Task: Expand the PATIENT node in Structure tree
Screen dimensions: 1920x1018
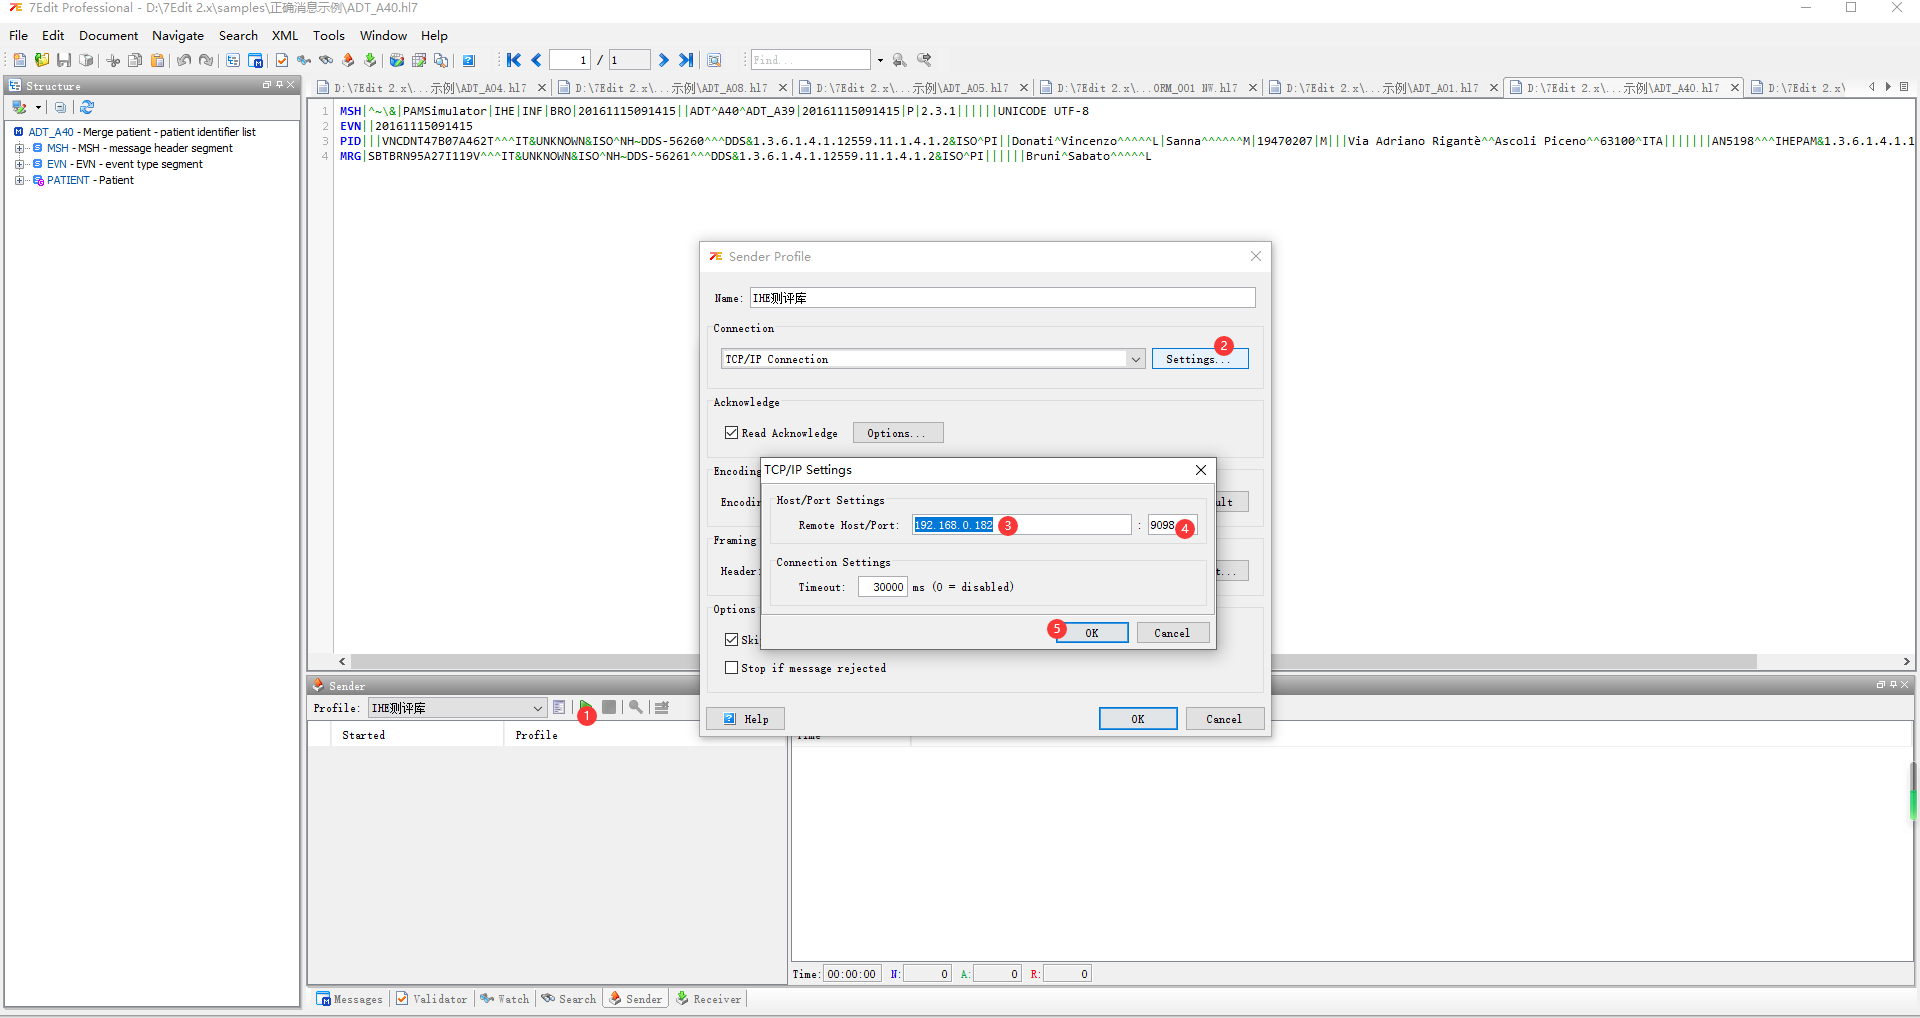Action: tap(19, 180)
